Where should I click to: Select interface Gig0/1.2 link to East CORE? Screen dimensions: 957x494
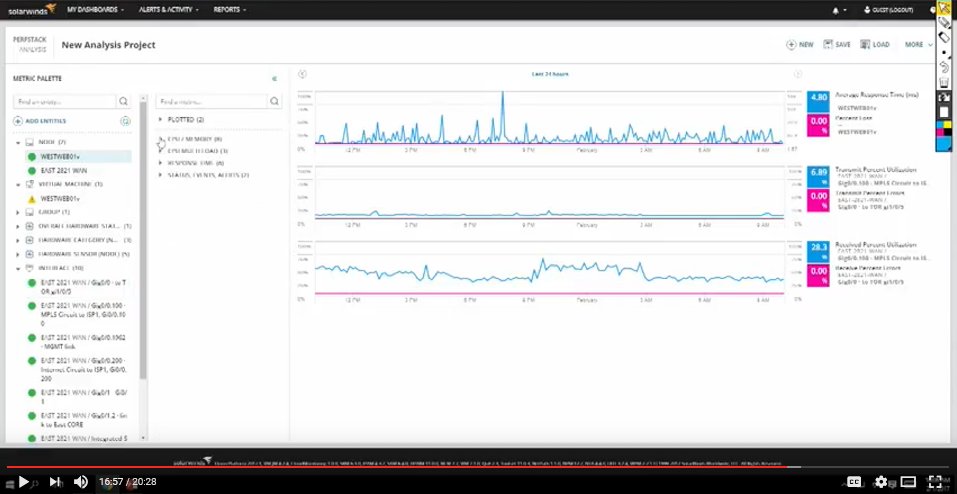click(x=78, y=420)
